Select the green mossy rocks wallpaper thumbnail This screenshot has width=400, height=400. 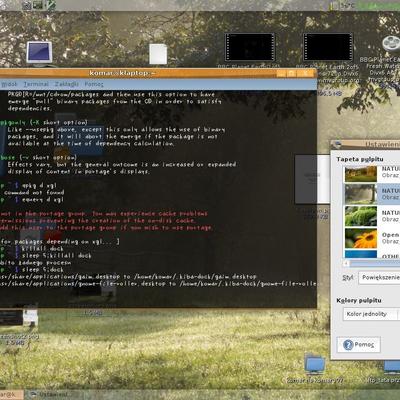(361, 216)
